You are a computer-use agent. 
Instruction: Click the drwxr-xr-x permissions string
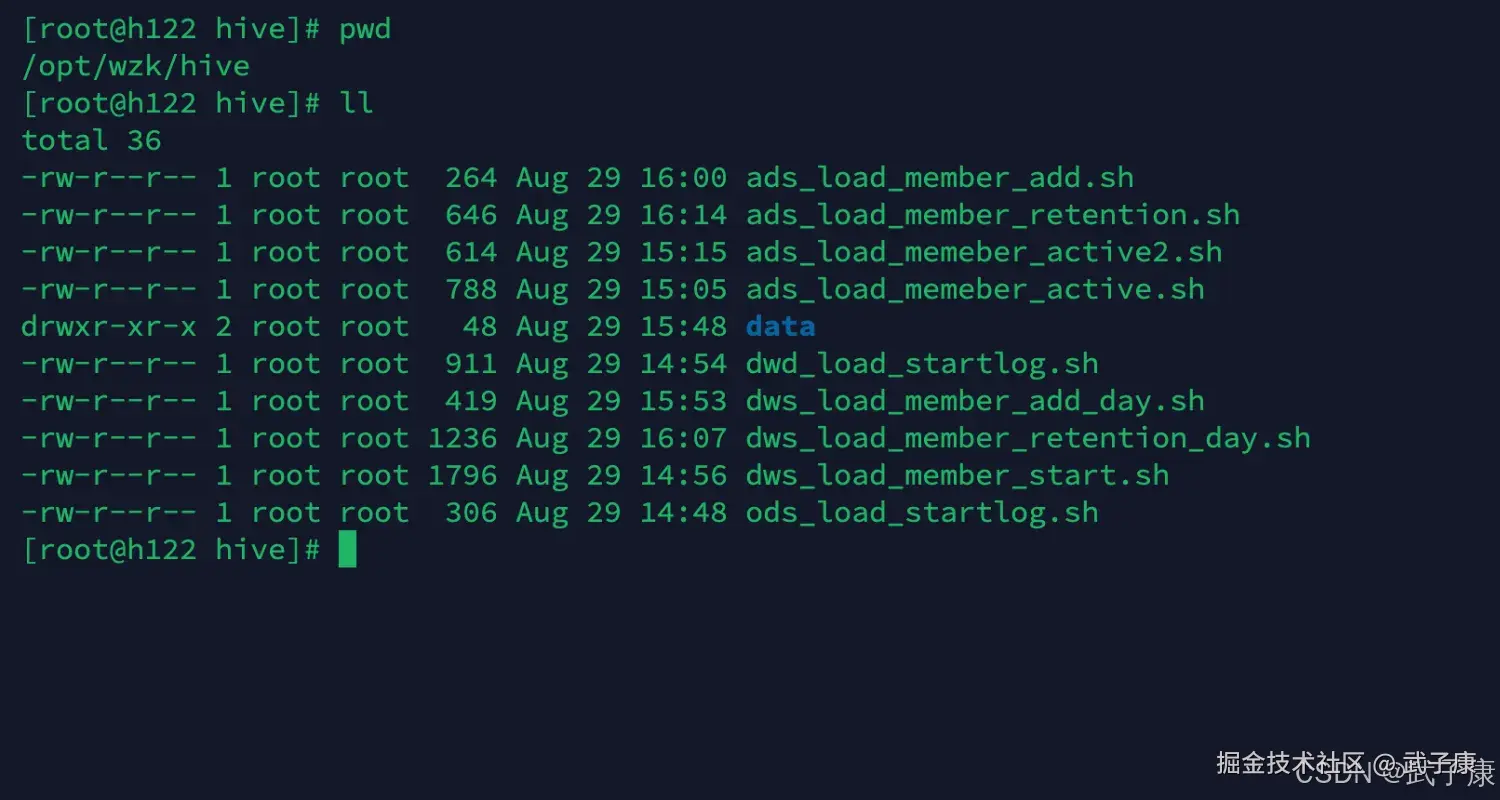click(x=109, y=327)
